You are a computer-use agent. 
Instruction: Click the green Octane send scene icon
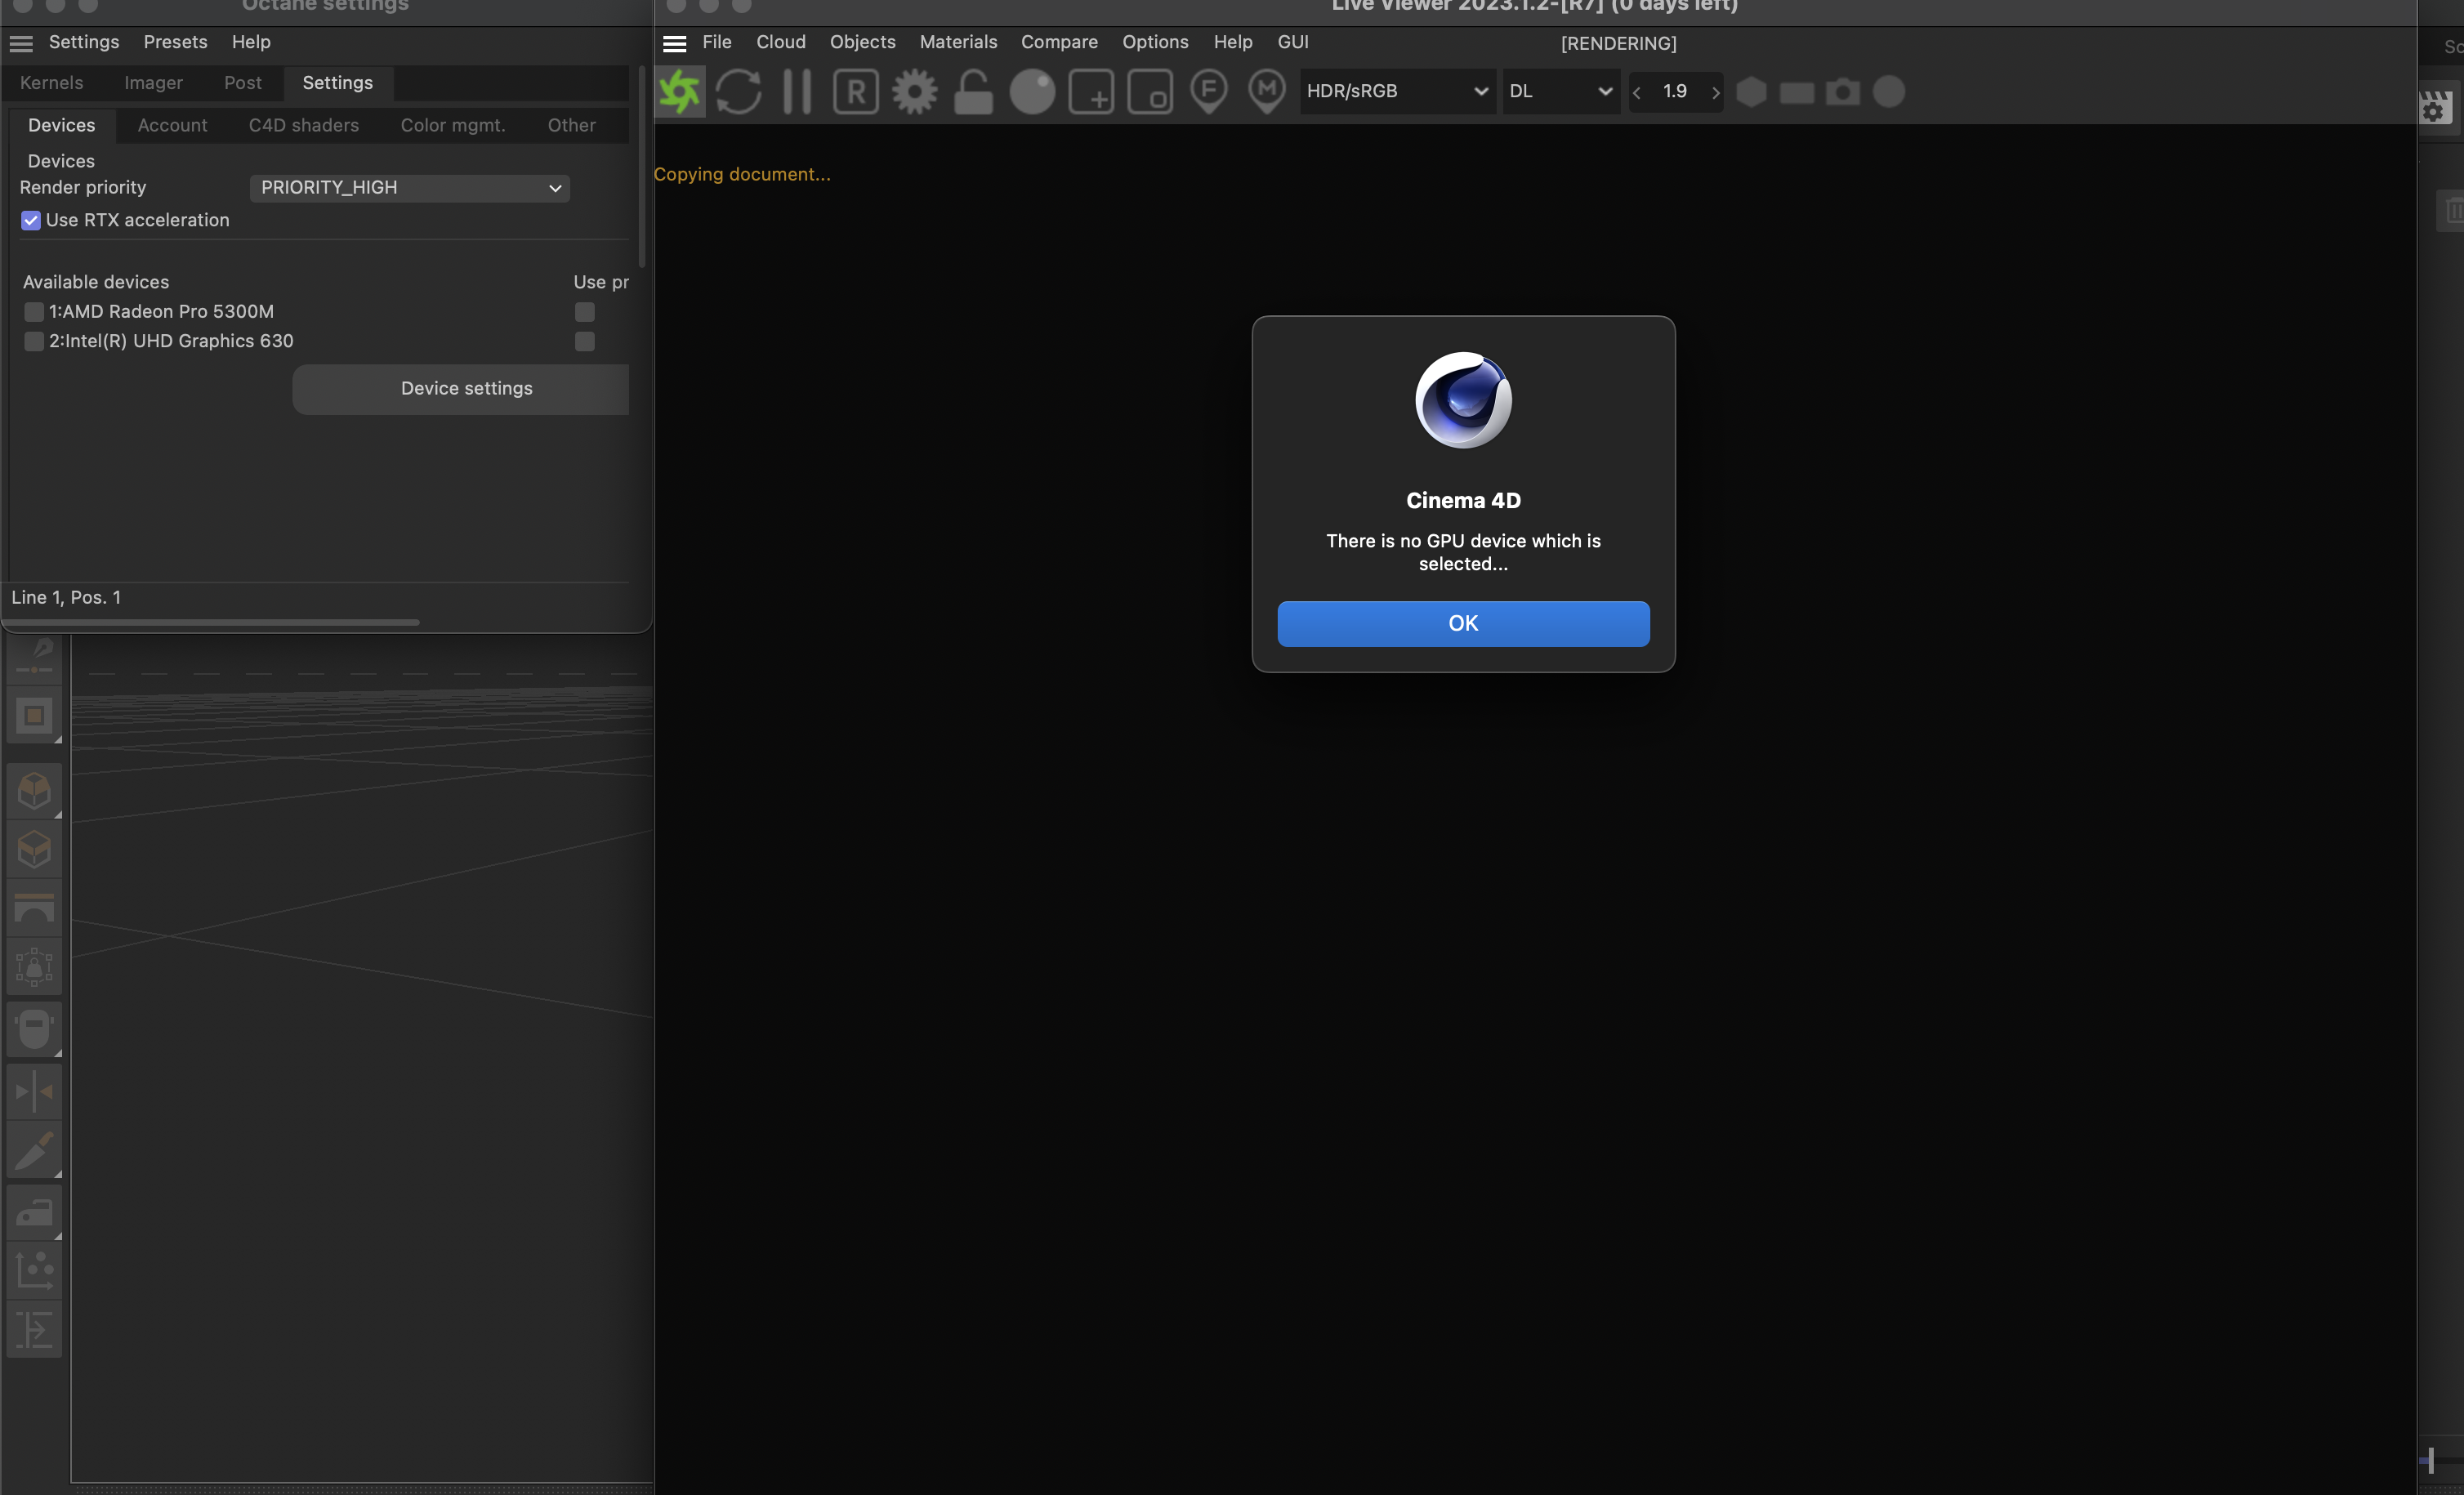point(680,91)
